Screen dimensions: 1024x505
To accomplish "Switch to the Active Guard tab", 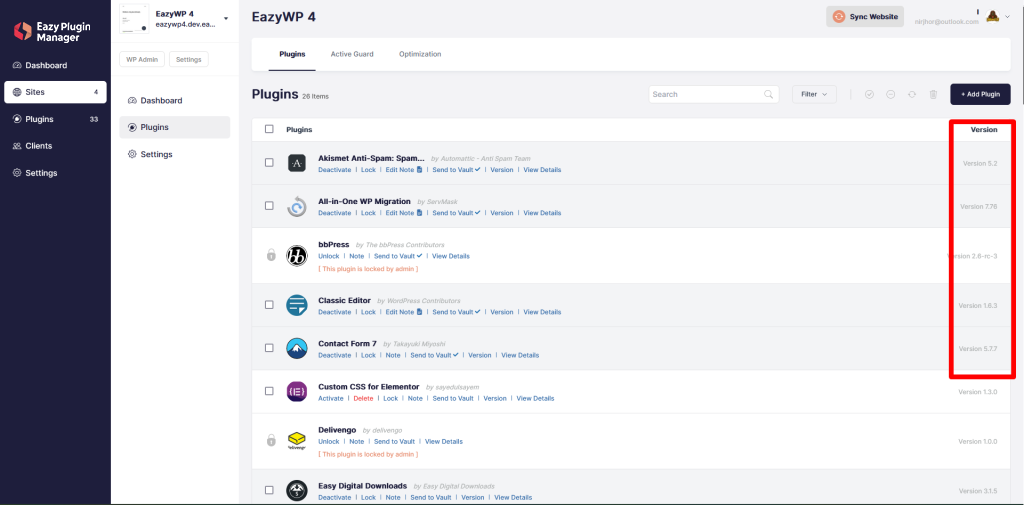I will 352,54.
